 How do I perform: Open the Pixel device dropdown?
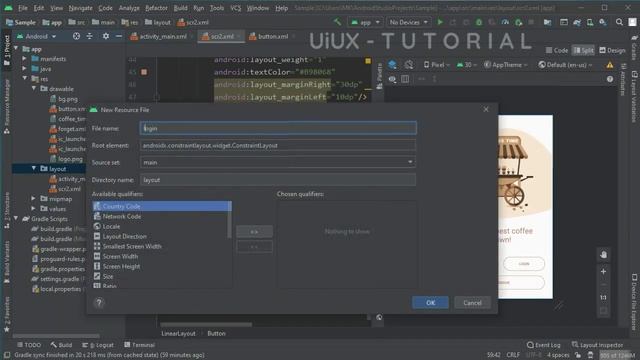pos(437,65)
